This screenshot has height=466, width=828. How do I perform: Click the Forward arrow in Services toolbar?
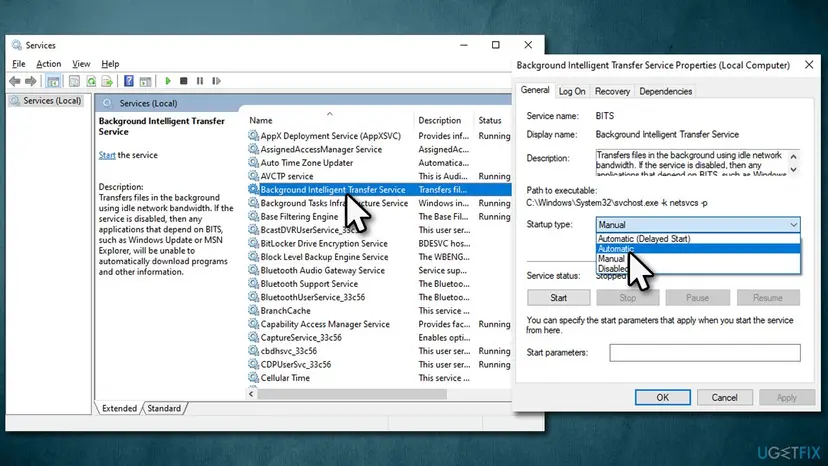point(31,81)
